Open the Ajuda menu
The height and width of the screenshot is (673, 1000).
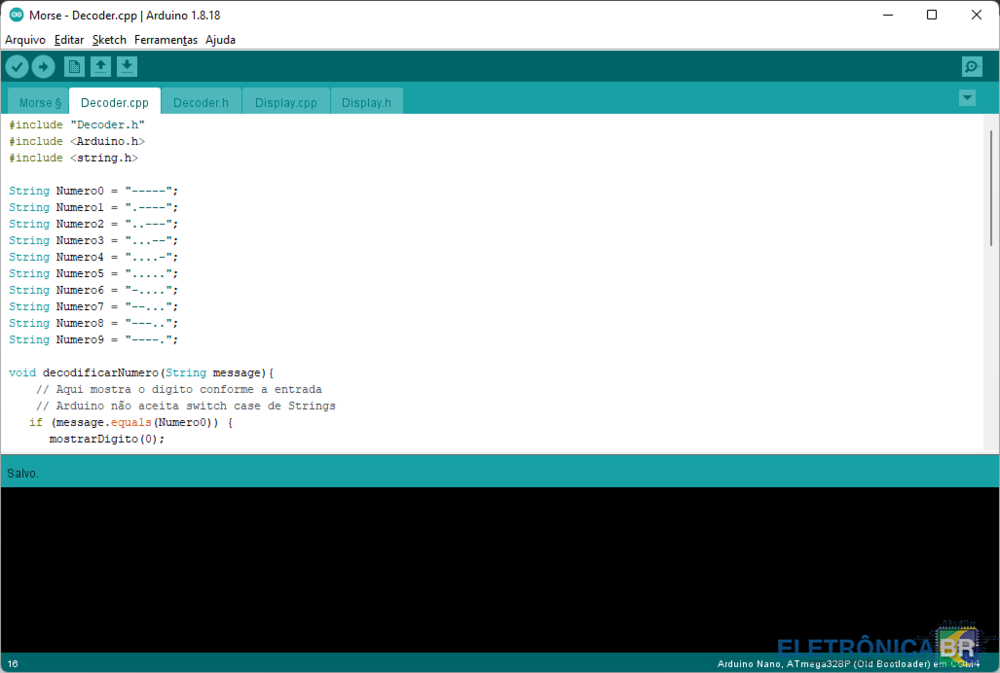pos(220,40)
